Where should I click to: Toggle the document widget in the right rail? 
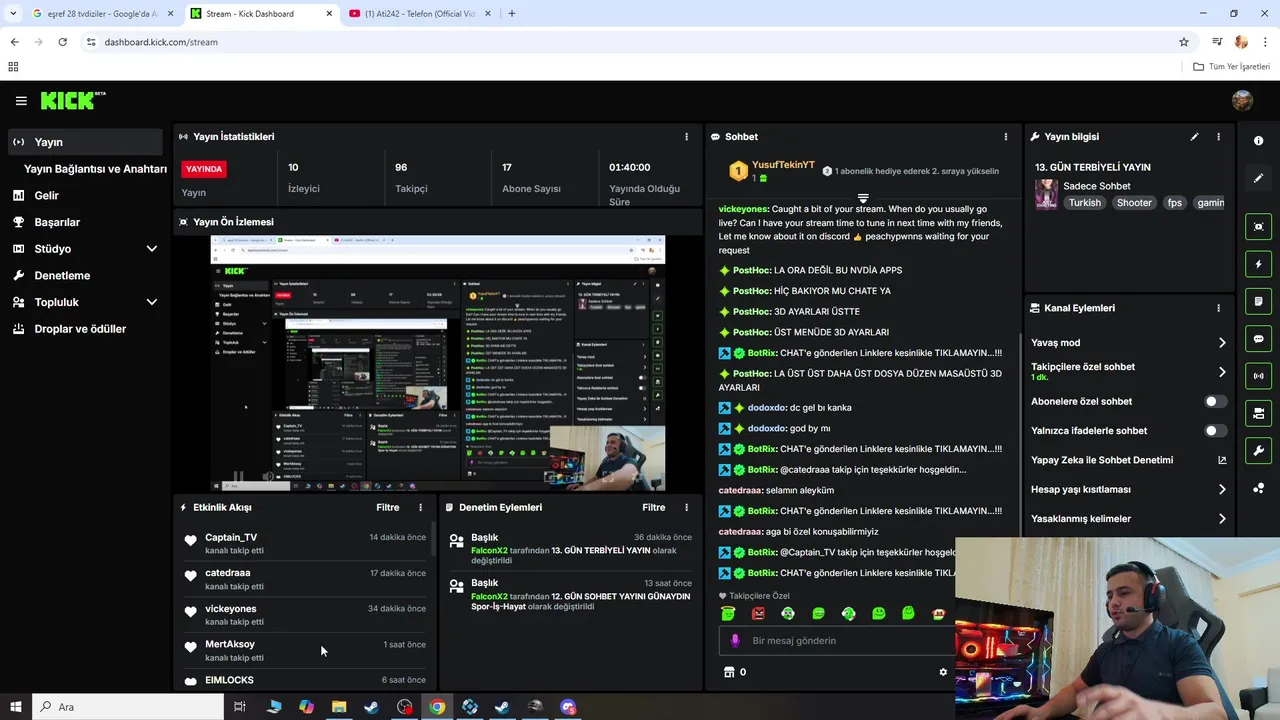[x=1258, y=301]
